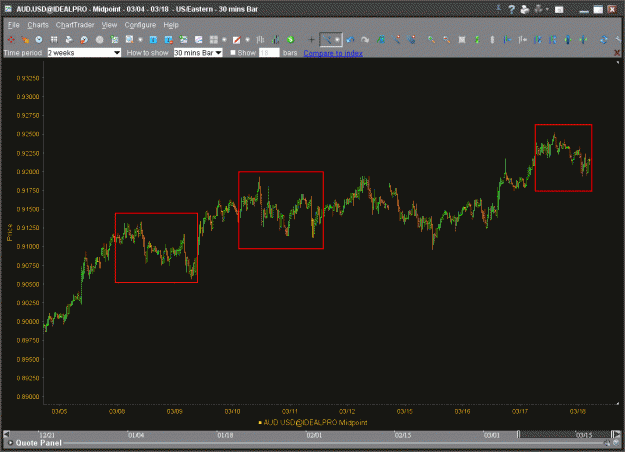Click the Compare to index link
This screenshot has height=452, width=625.
tap(333, 53)
